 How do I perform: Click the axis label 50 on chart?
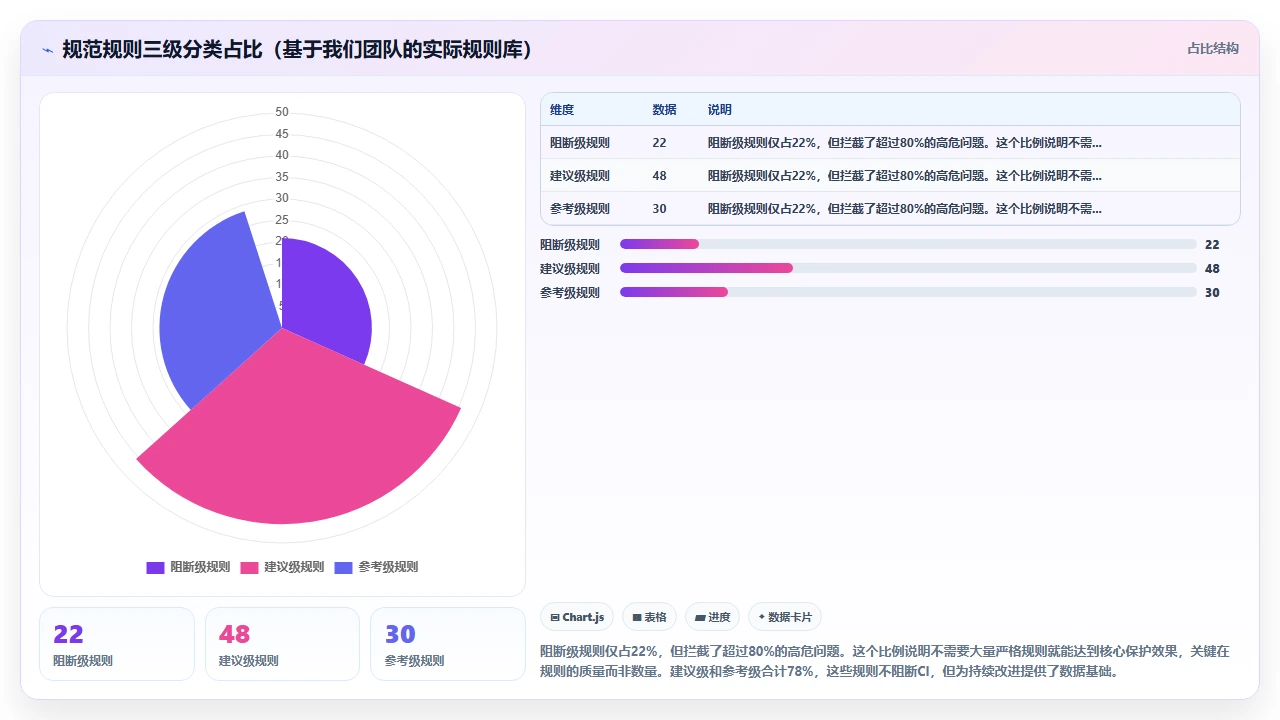282,112
